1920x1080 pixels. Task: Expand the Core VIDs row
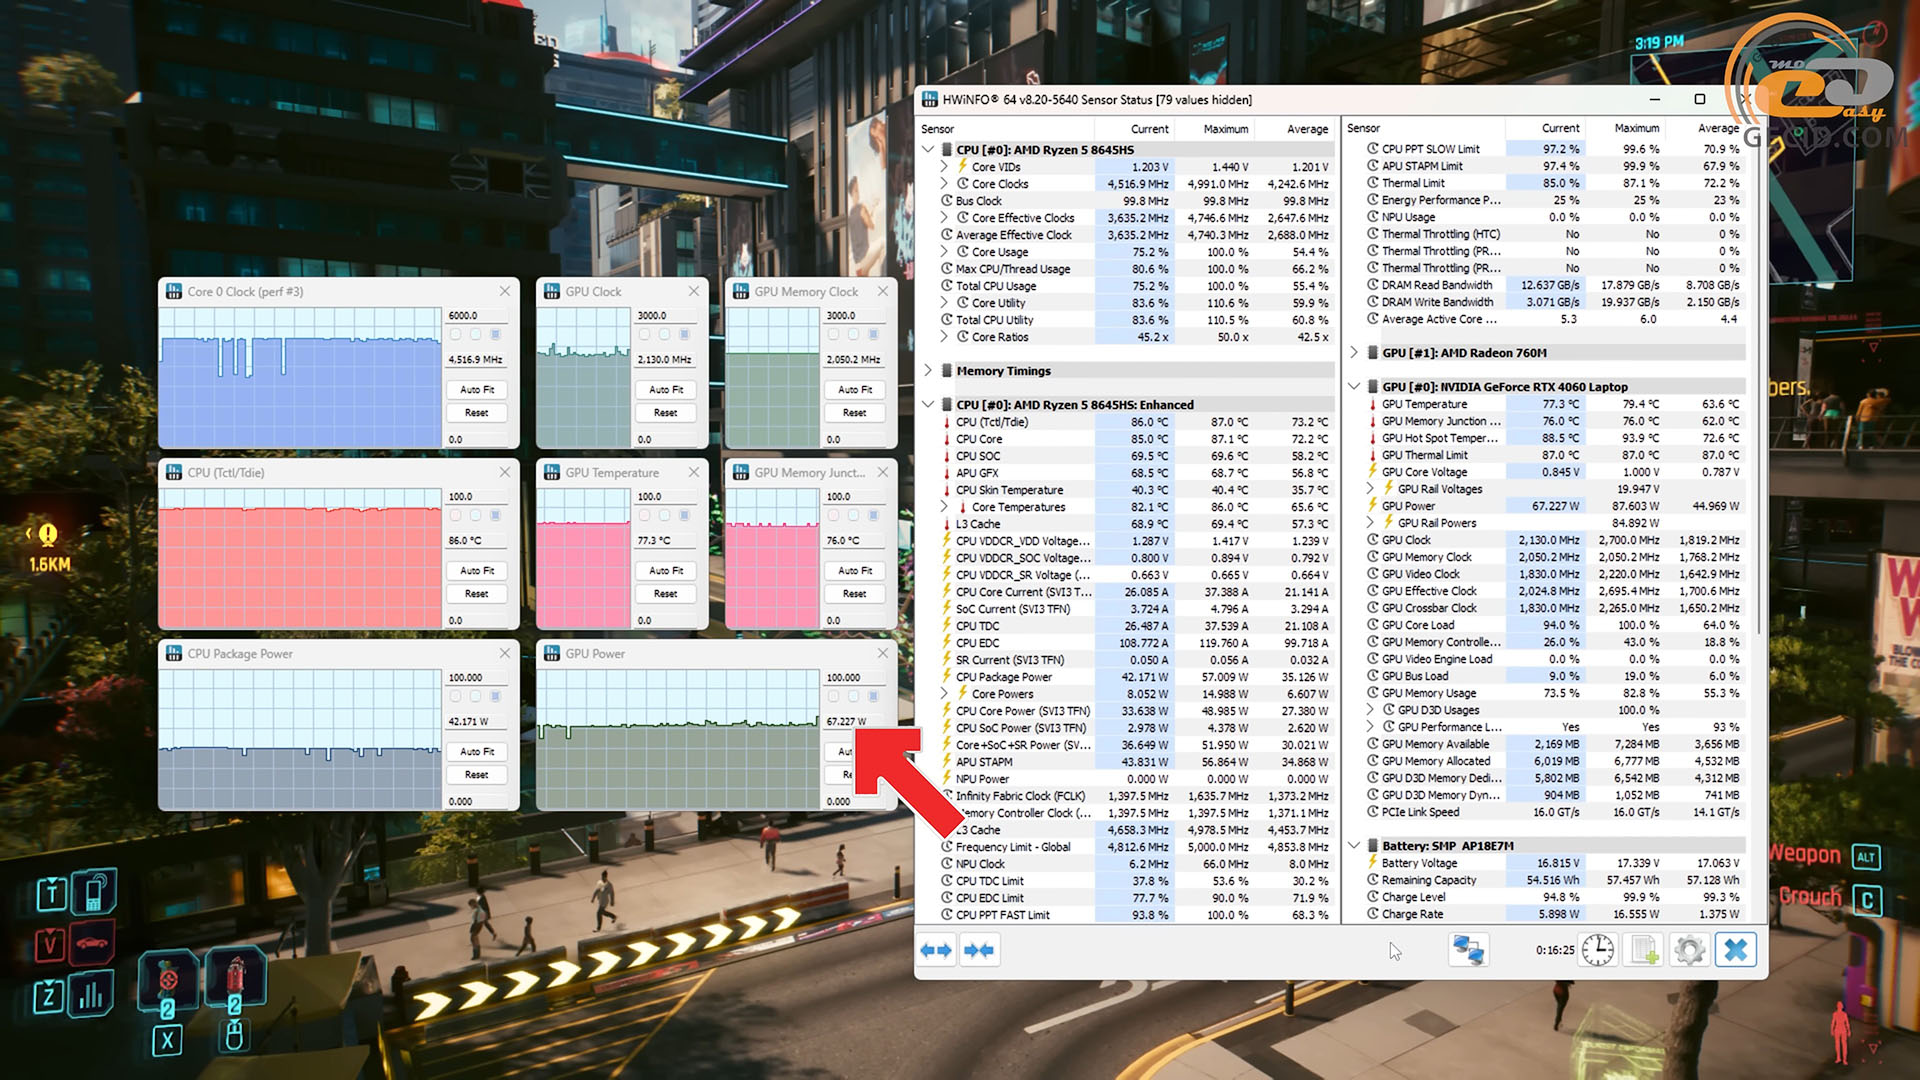point(944,167)
